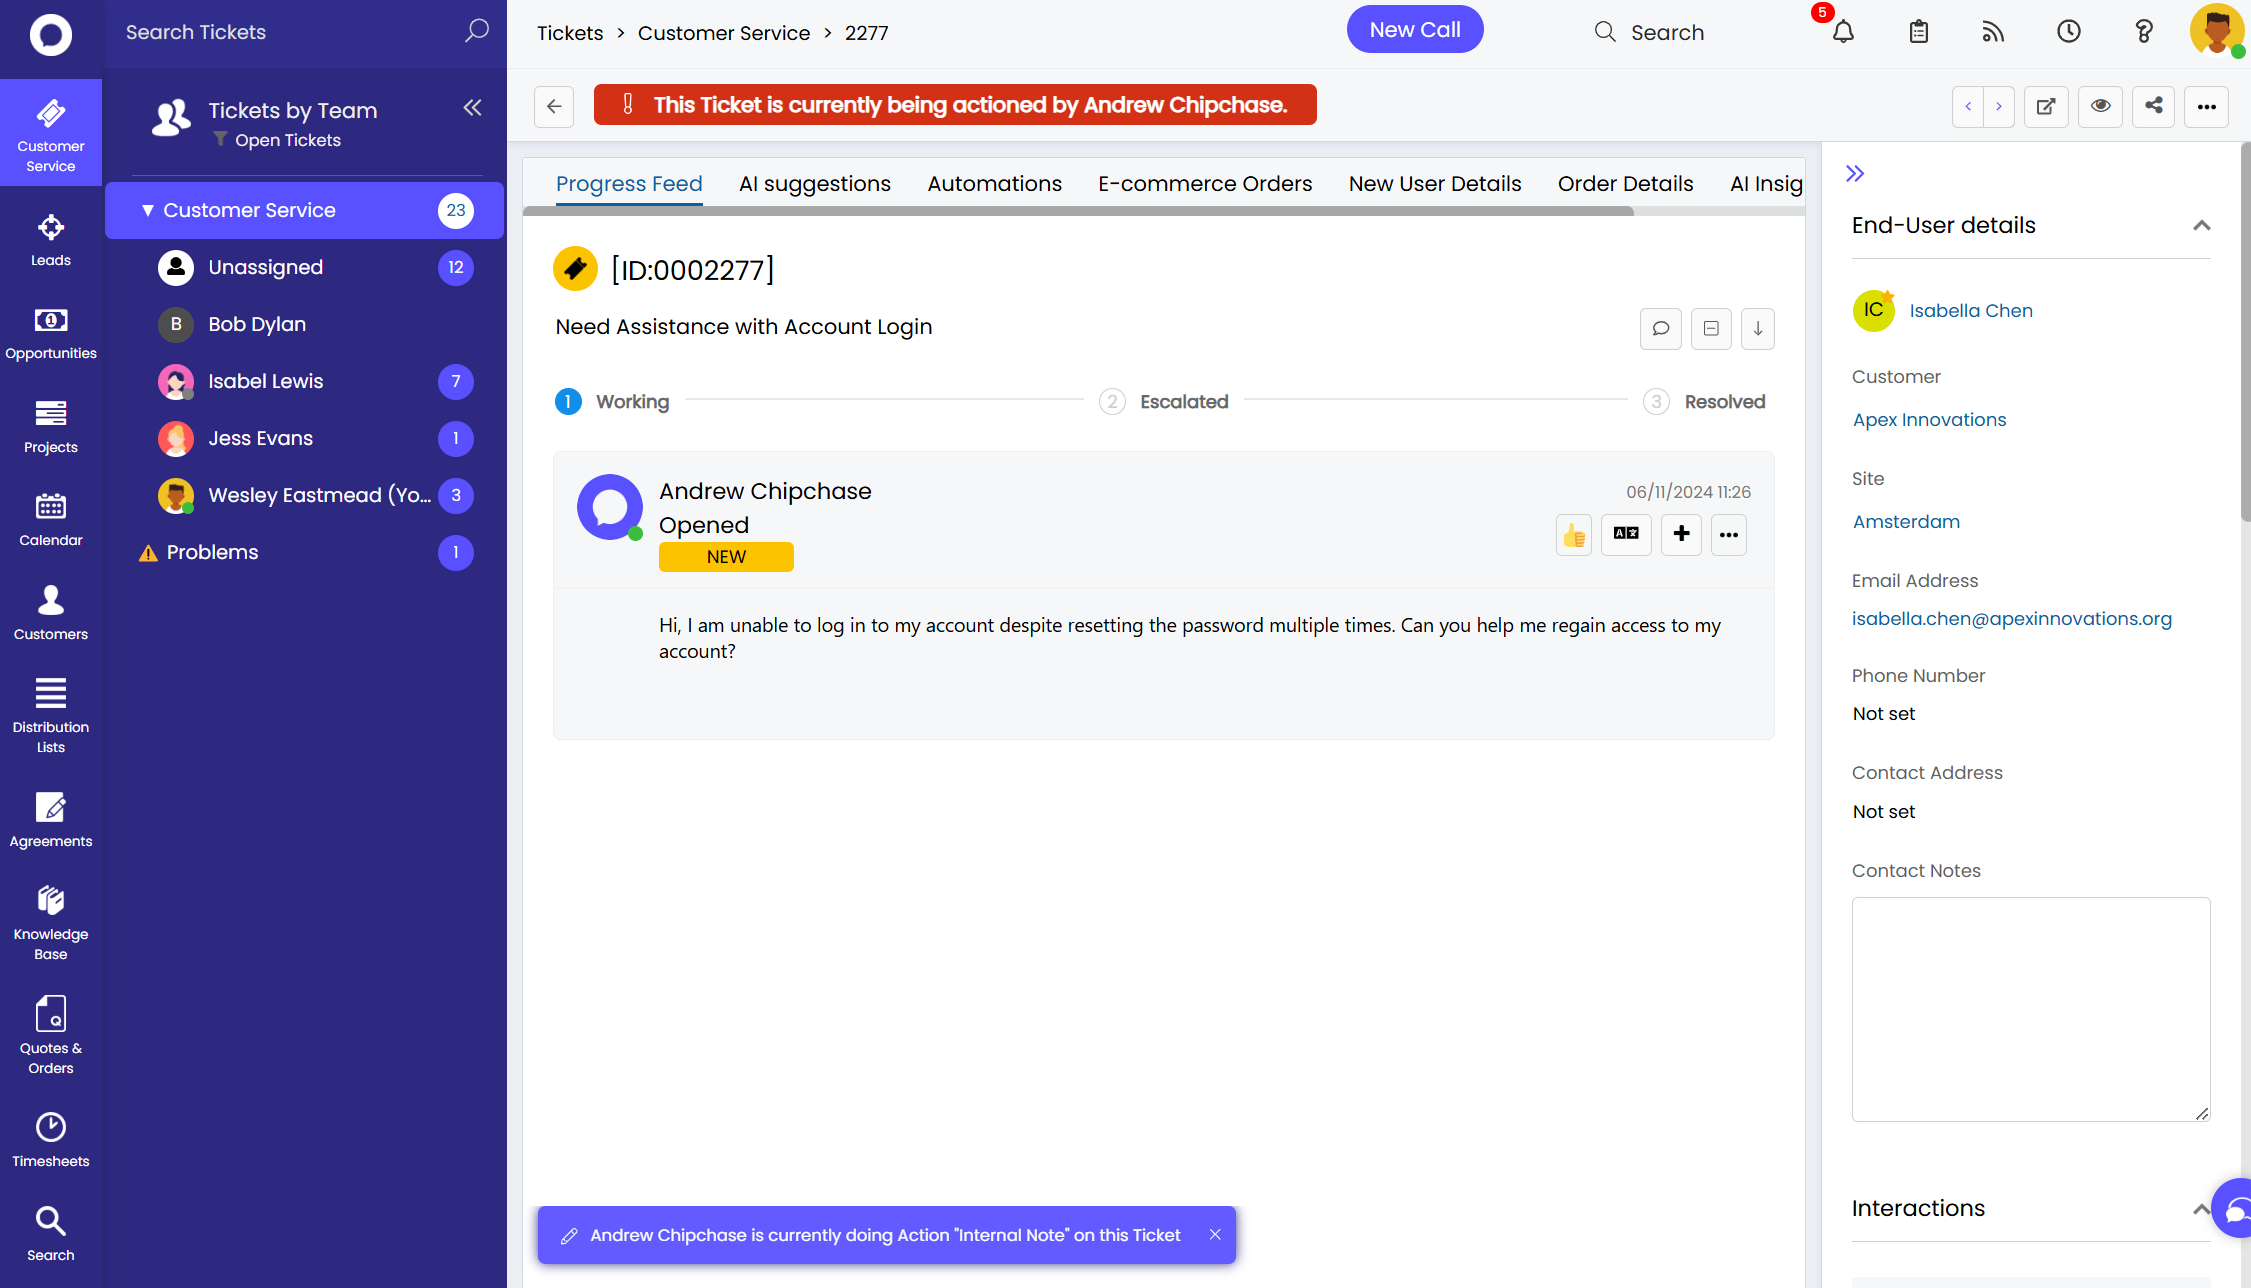
Task: Click the translate icon on the Opened action
Action: coord(1626,535)
